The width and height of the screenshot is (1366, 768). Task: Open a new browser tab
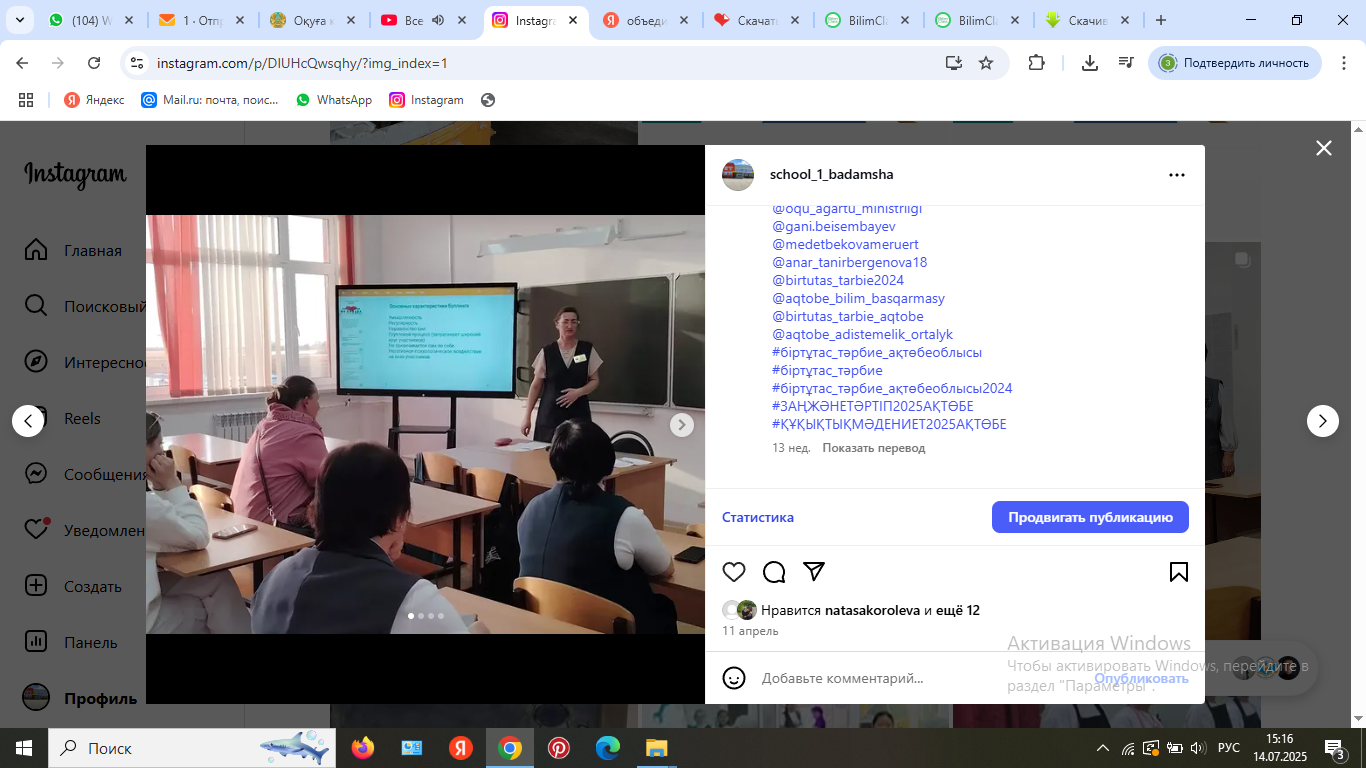[1160, 20]
